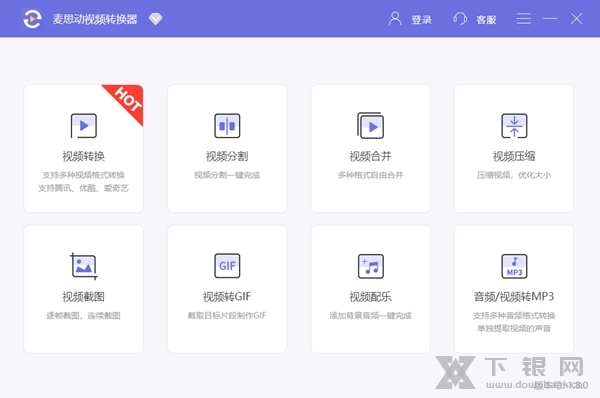The height and width of the screenshot is (398, 600).
Task: Click the GIF icon
Action: click(x=227, y=266)
